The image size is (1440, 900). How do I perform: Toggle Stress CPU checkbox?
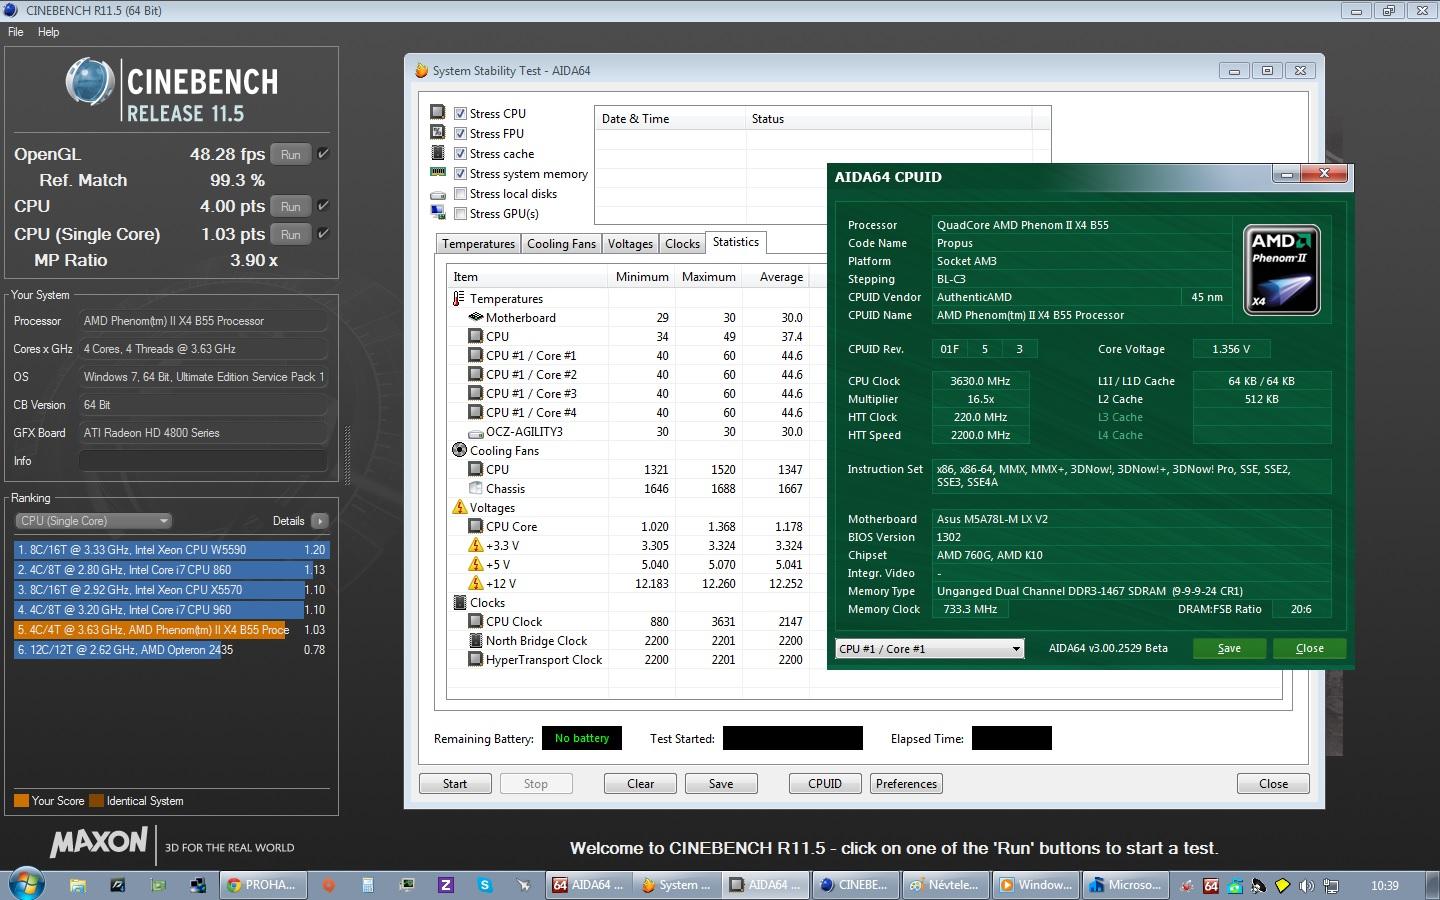pos(460,113)
